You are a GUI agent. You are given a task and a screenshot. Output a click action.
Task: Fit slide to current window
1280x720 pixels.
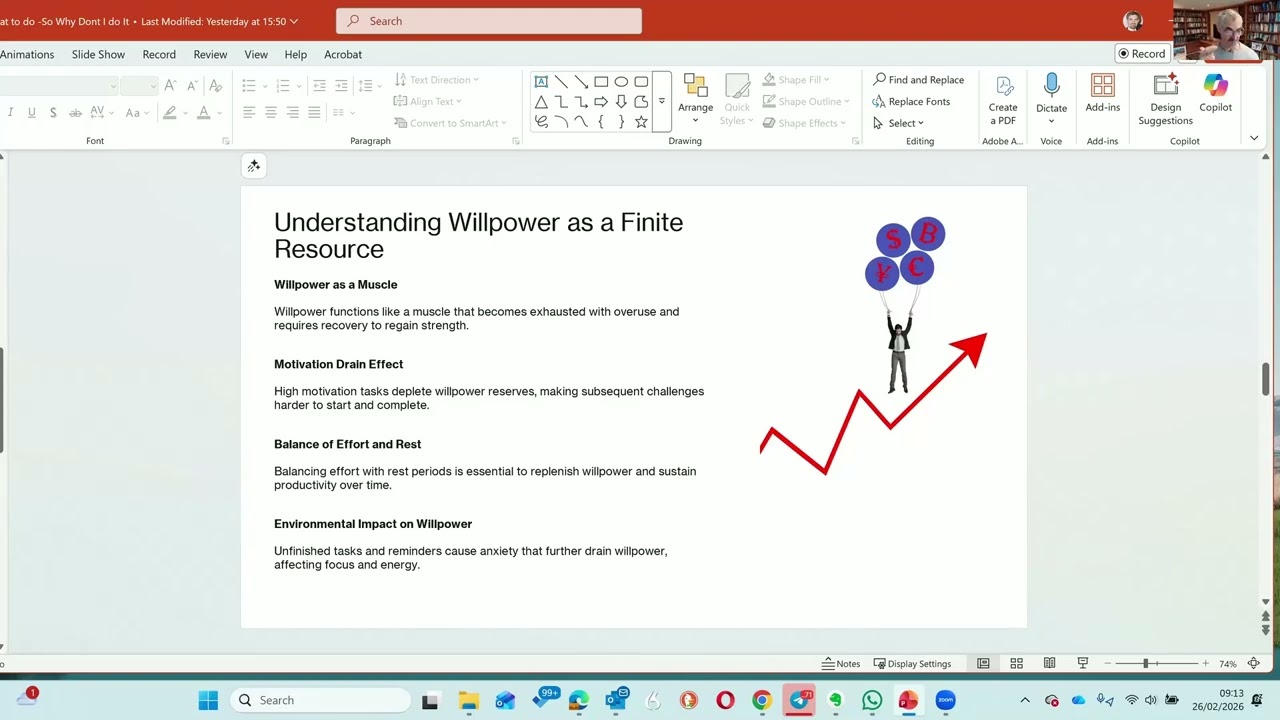(x=1253, y=663)
